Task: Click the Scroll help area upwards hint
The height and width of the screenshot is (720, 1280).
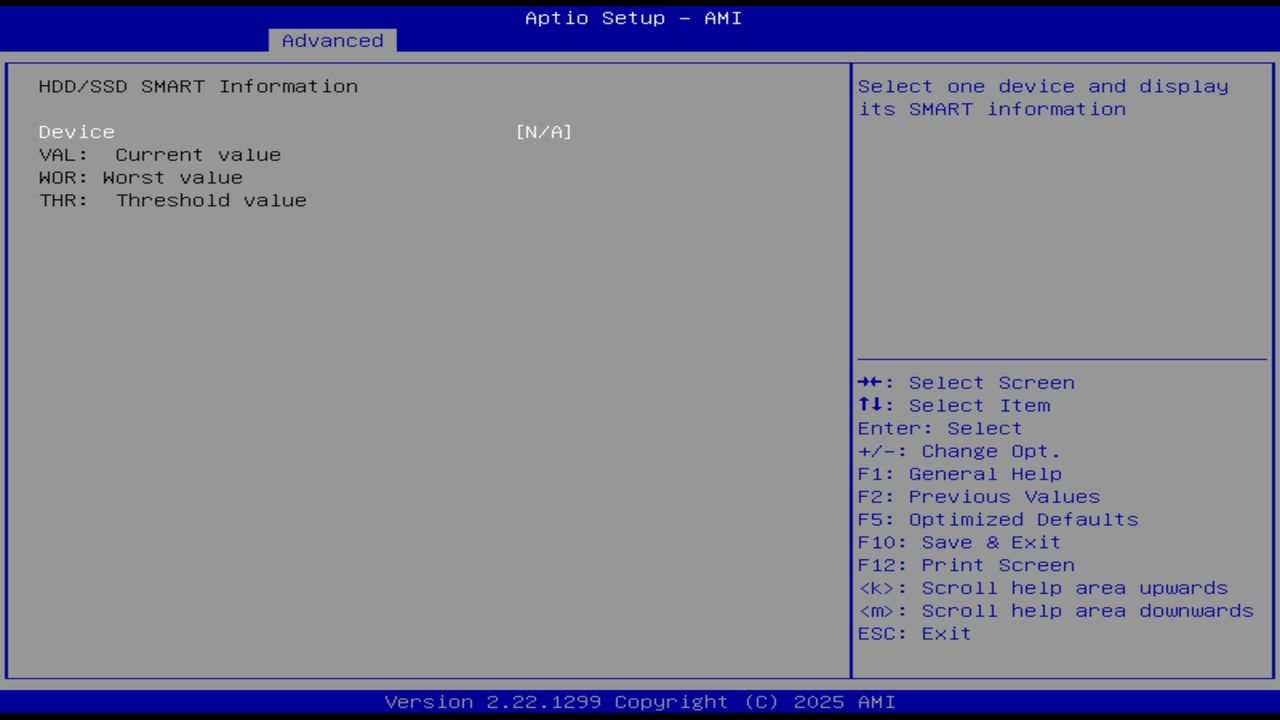Action: pos(1043,587)
